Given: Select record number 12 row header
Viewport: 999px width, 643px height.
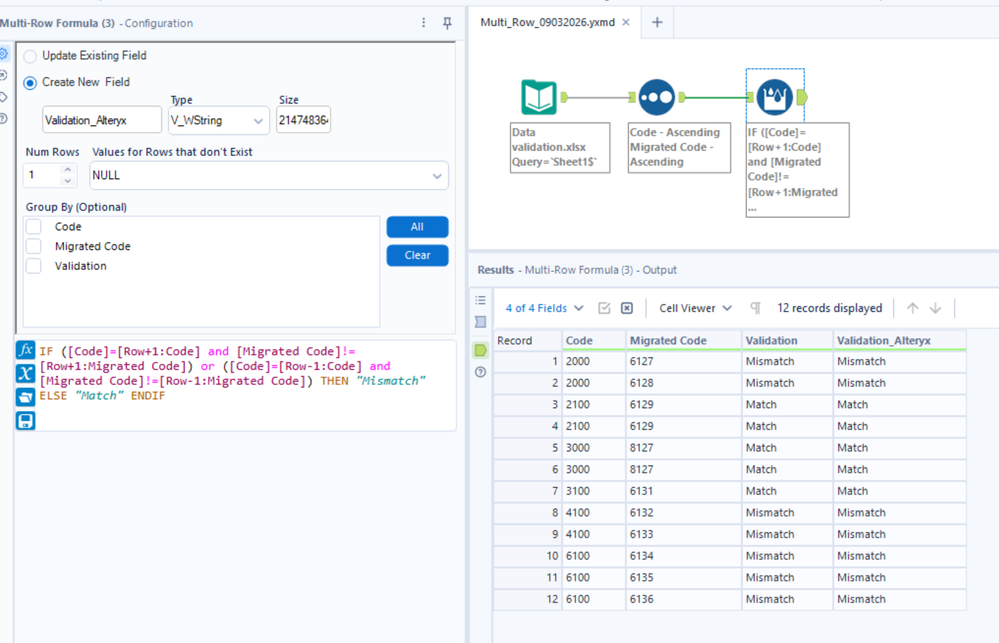Looking at the screenshot, I should point(528,600).
